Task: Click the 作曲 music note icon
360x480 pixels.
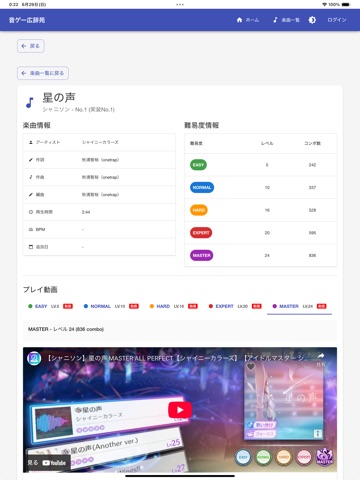Action: [x=31, y=177]
